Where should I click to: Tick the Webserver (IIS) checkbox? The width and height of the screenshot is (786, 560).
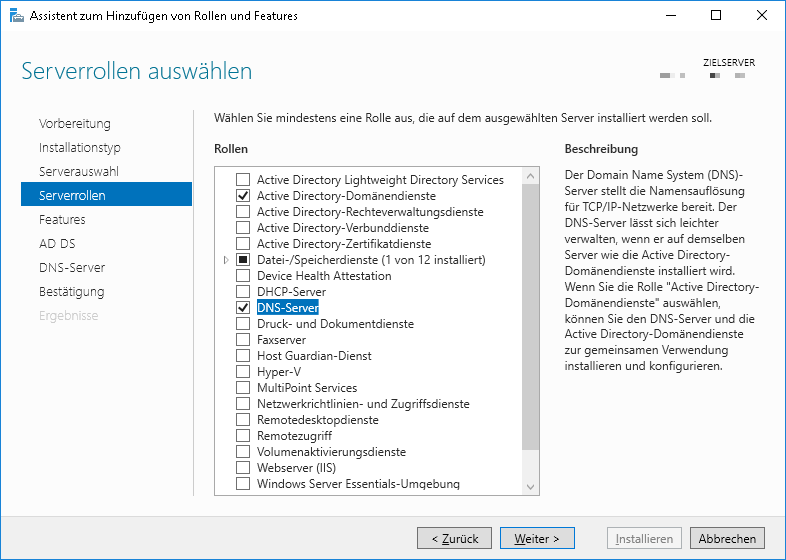tap(242, 468)
